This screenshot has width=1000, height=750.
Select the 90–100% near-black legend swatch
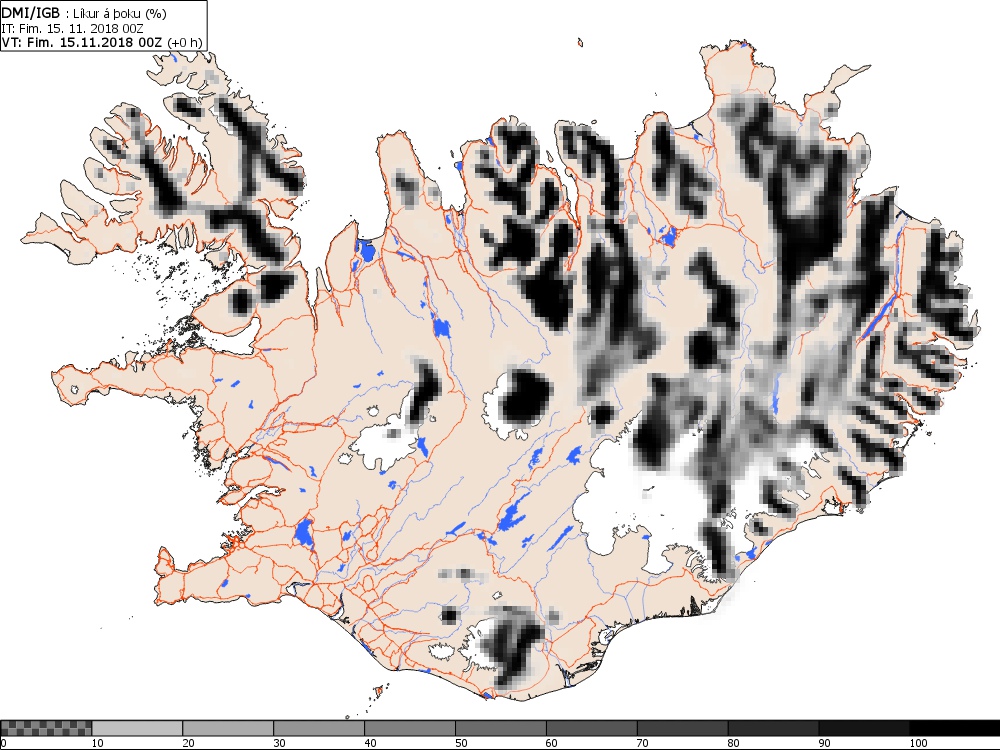864,728
